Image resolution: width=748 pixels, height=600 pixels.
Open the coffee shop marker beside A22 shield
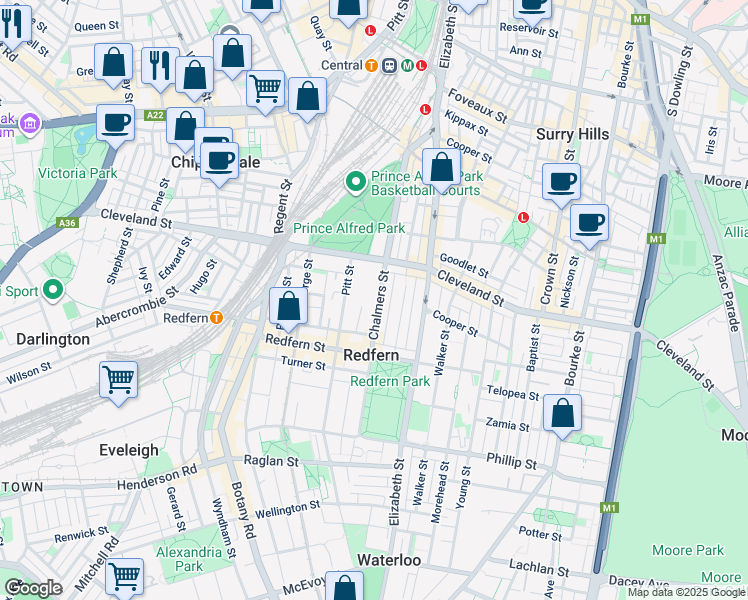coord(115,124)
